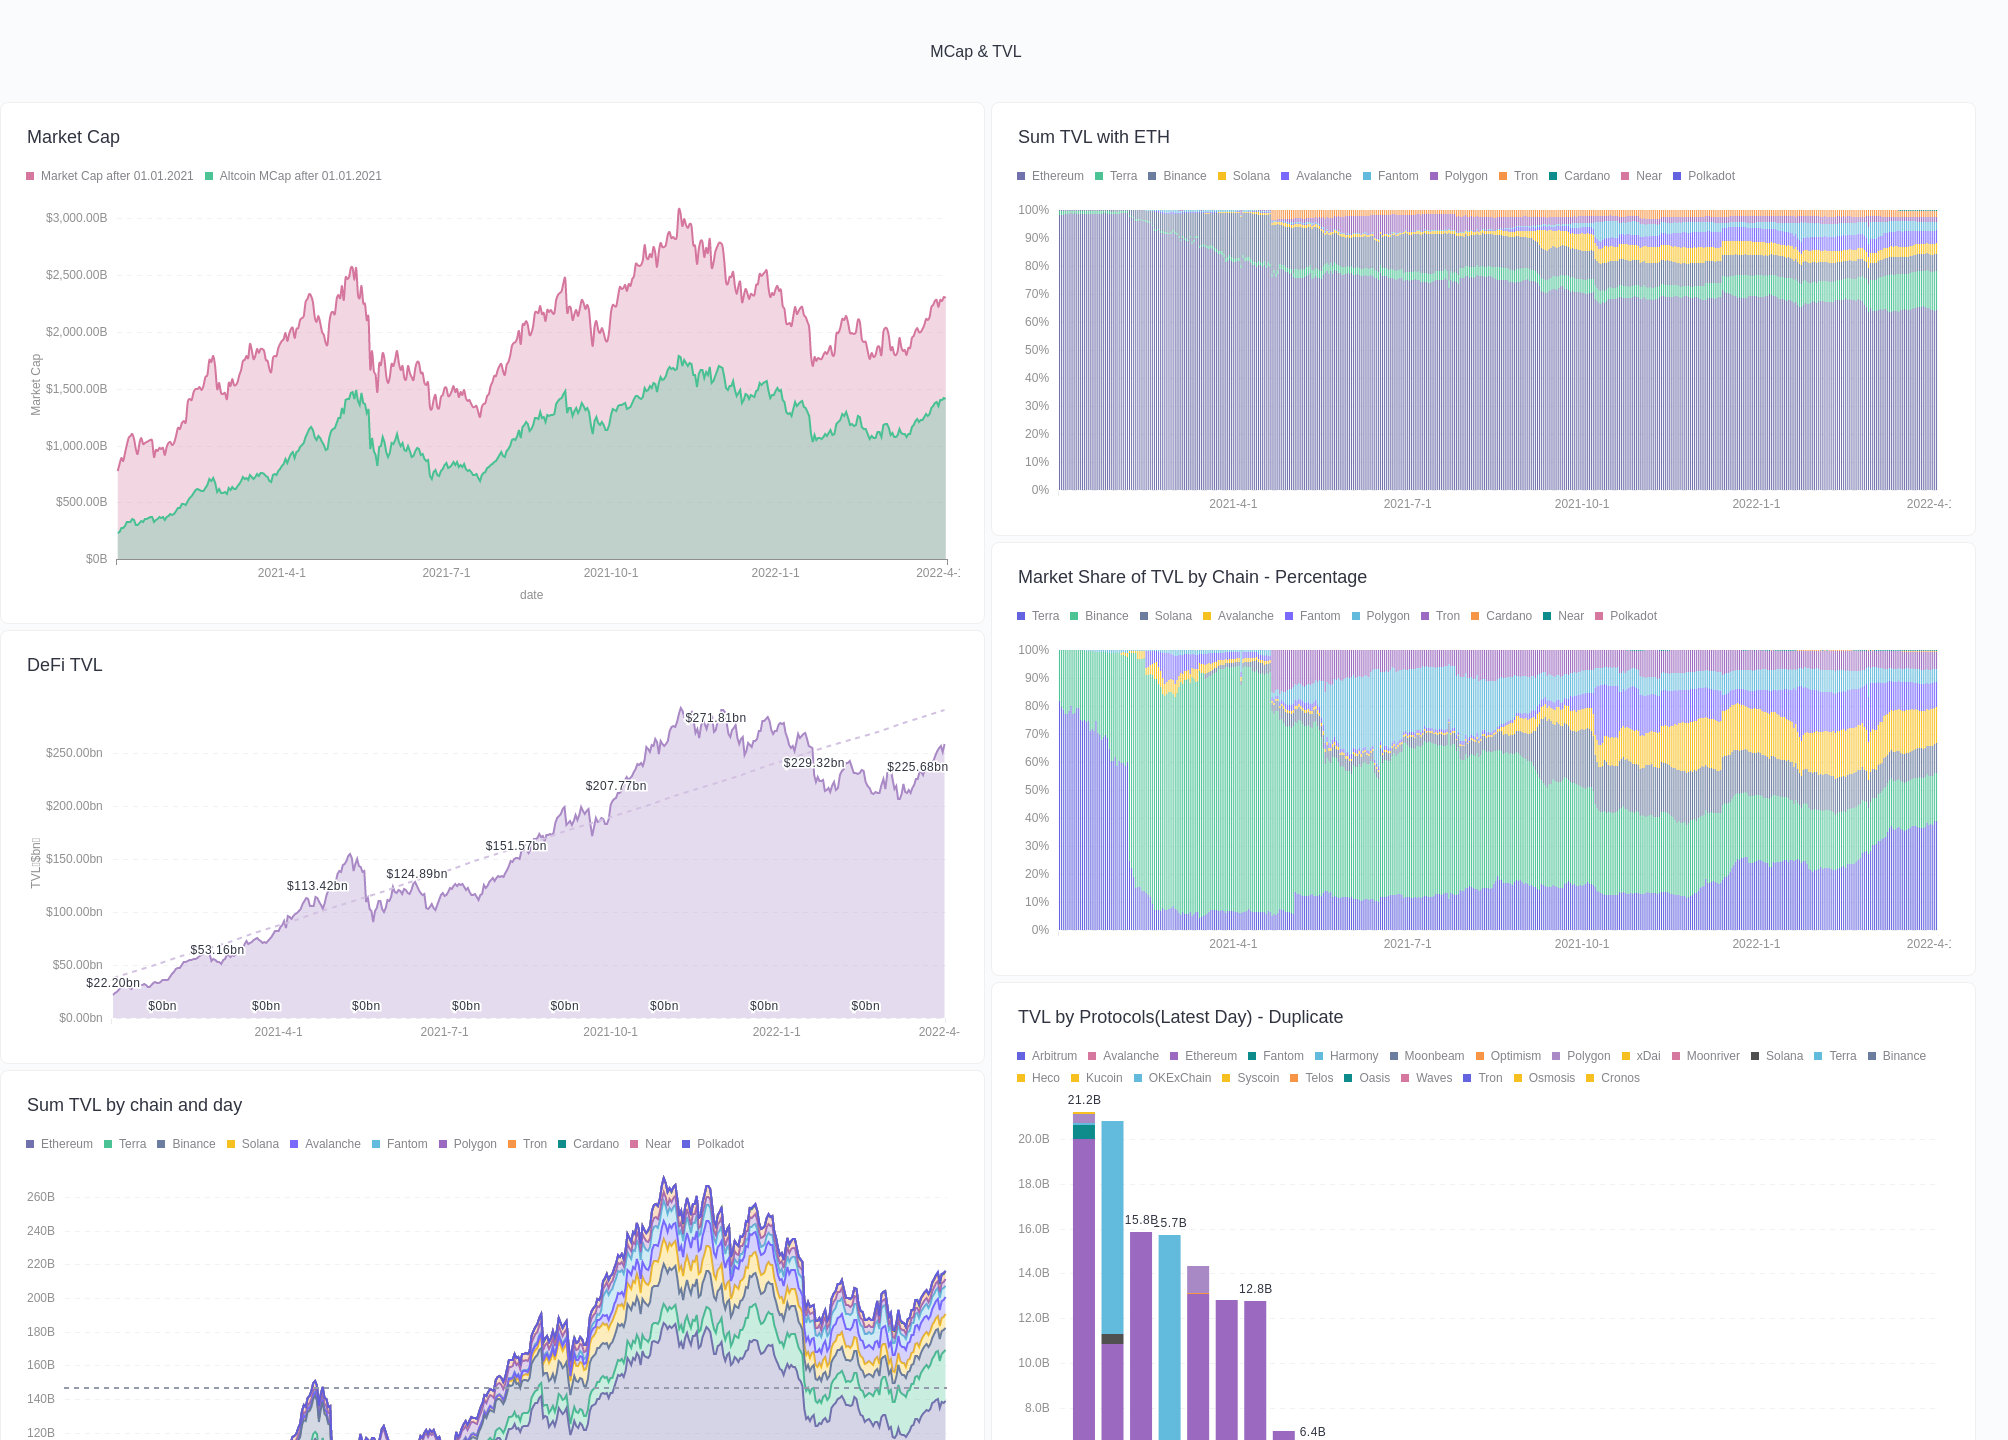This screenshot has width=2008, height=1440.
Task: Click the MCap & TVL dashboard title
Action: tap(975, 51)
